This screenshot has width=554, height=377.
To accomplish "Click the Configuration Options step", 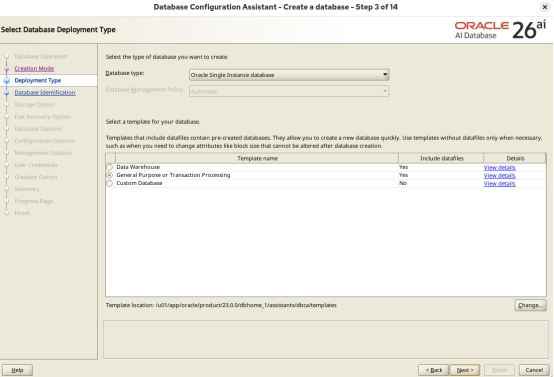I will point(44,141).
